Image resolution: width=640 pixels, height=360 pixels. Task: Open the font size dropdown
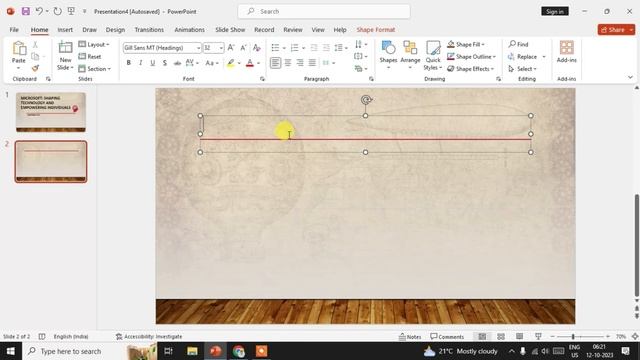coord(221,48)
